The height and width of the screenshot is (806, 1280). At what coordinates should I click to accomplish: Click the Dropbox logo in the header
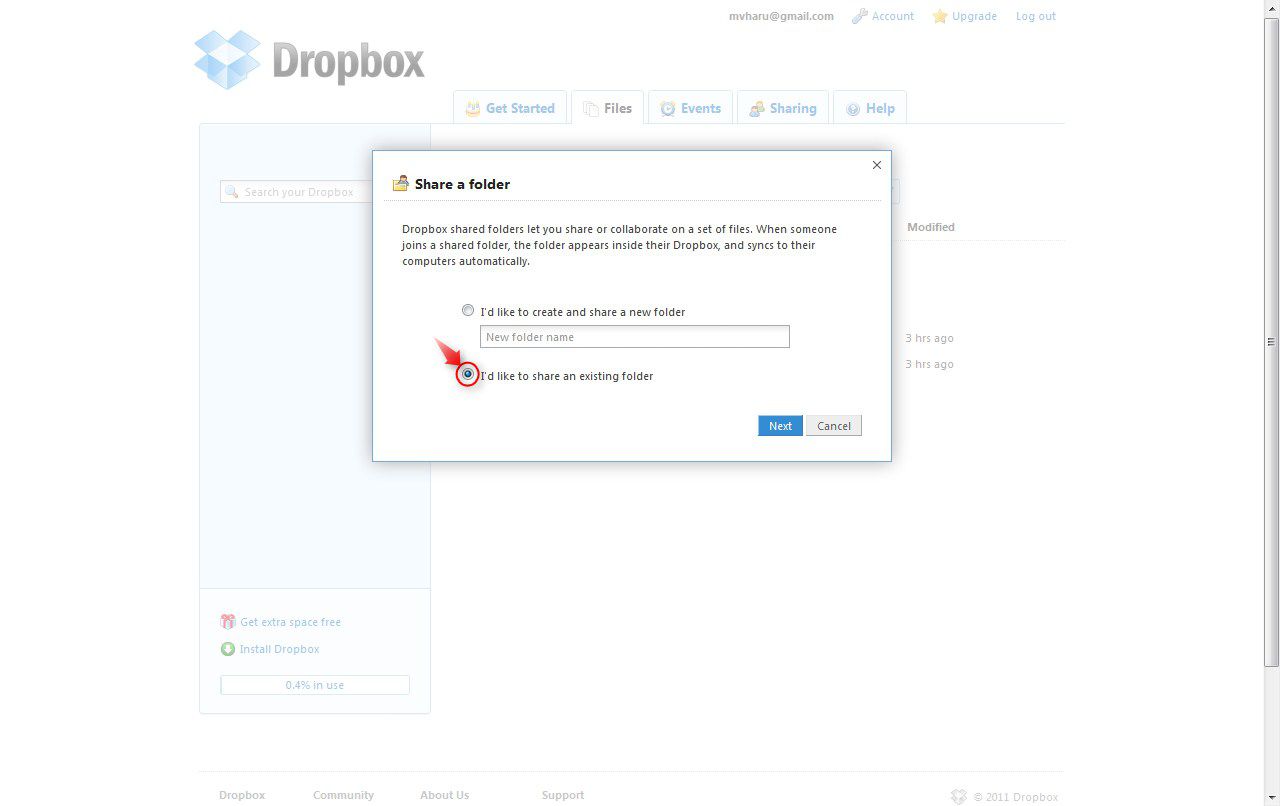pos(309,60)
